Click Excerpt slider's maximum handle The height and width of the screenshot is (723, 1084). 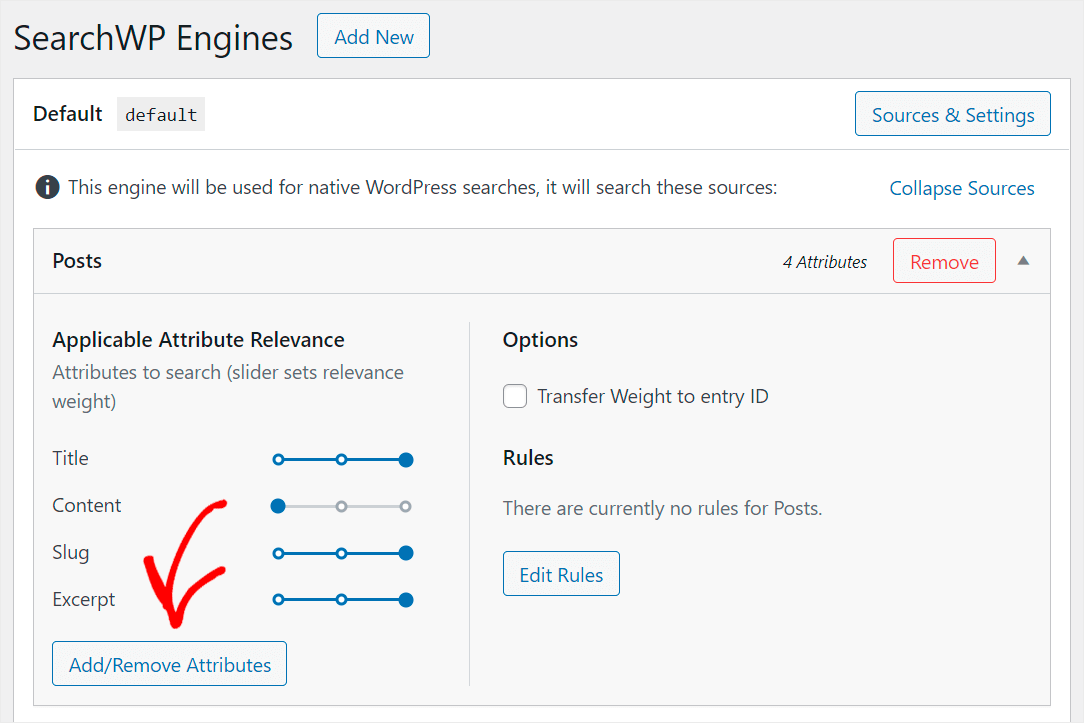click(x=406, y=600)
